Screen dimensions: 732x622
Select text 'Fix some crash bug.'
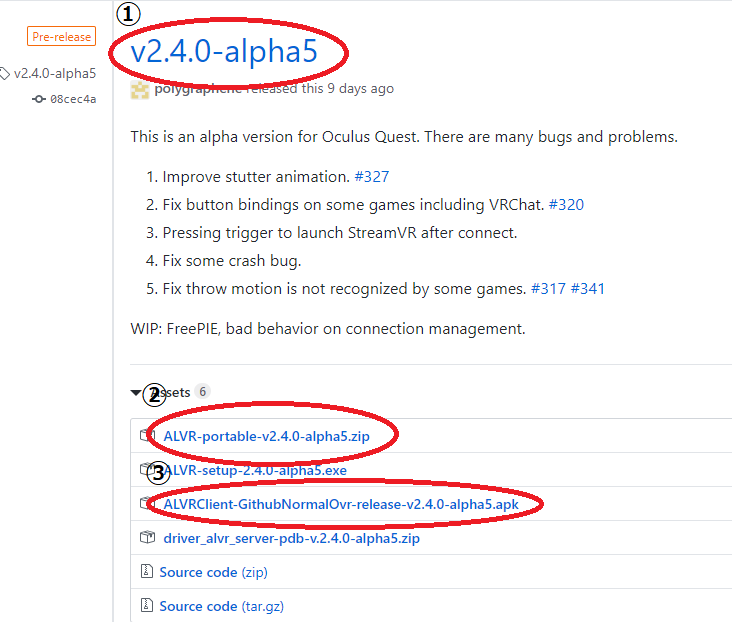click(x=232, y=261)
